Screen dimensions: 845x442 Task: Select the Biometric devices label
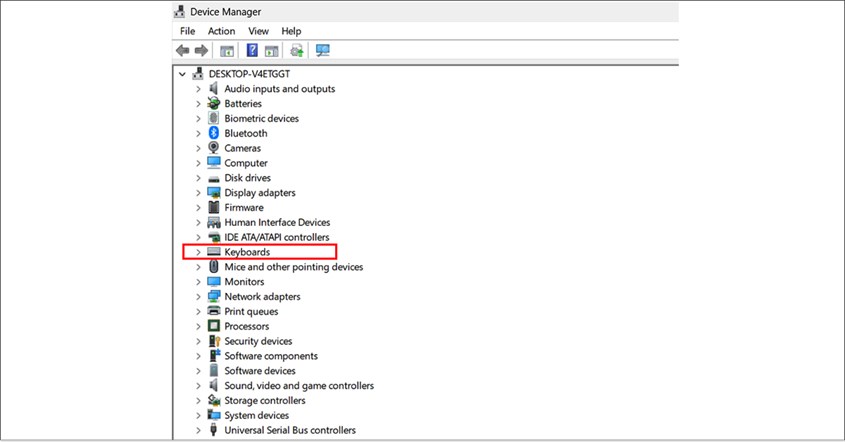pyautogui.click(x=261, y=118)
